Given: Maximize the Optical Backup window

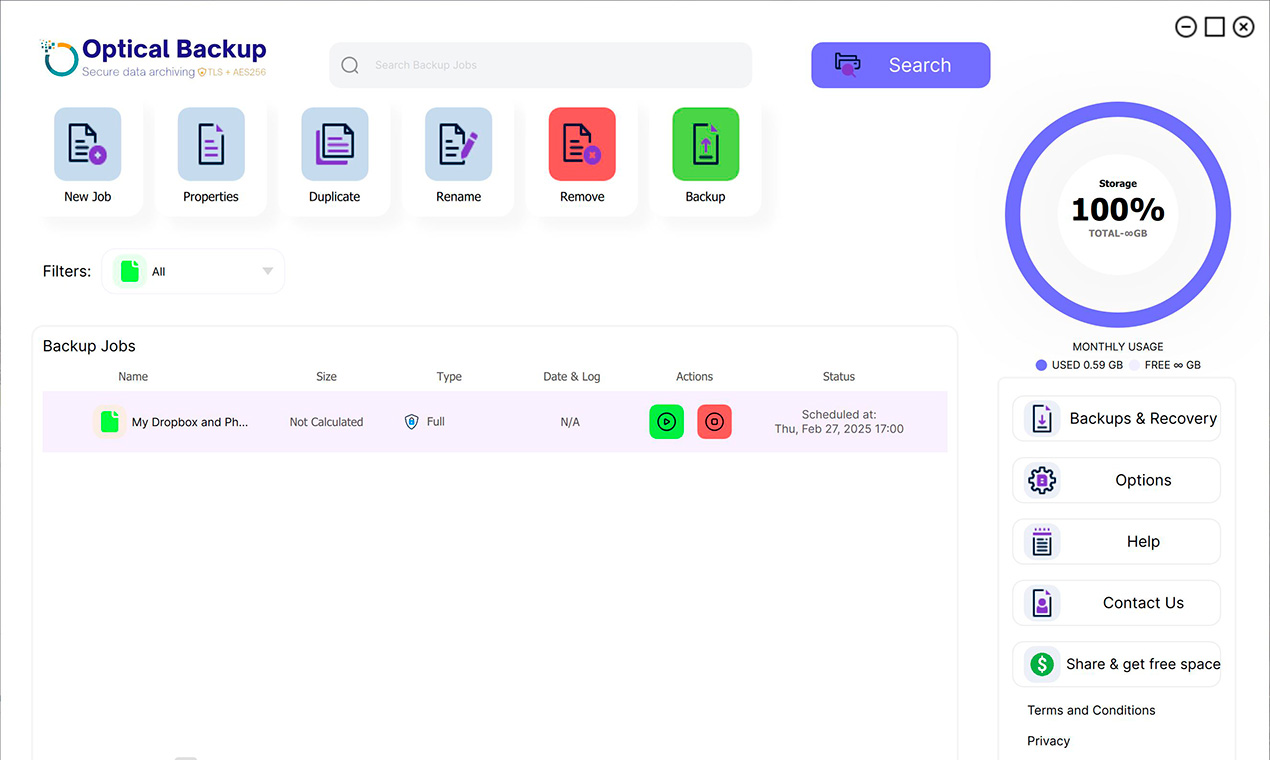Looking at the screenshot, I should coord(1214,27).
